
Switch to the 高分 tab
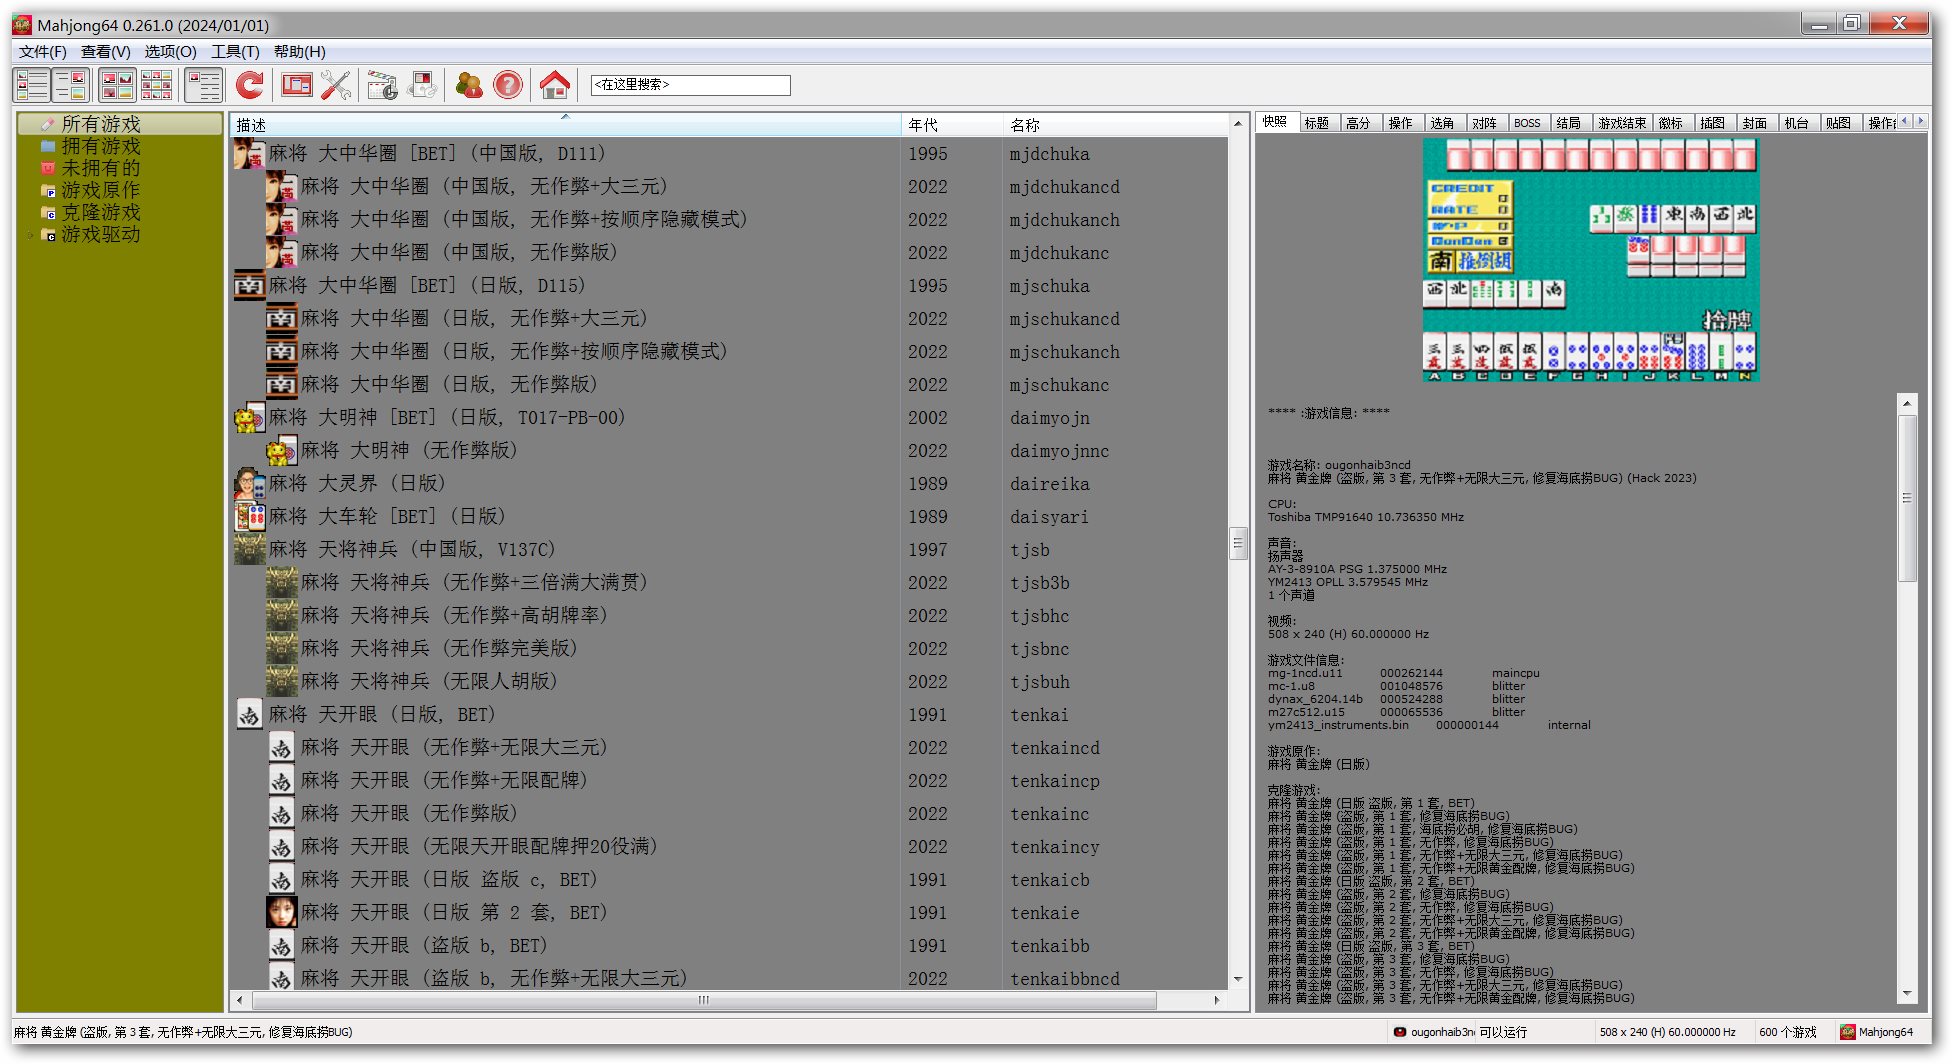(x=1358, y=123)
